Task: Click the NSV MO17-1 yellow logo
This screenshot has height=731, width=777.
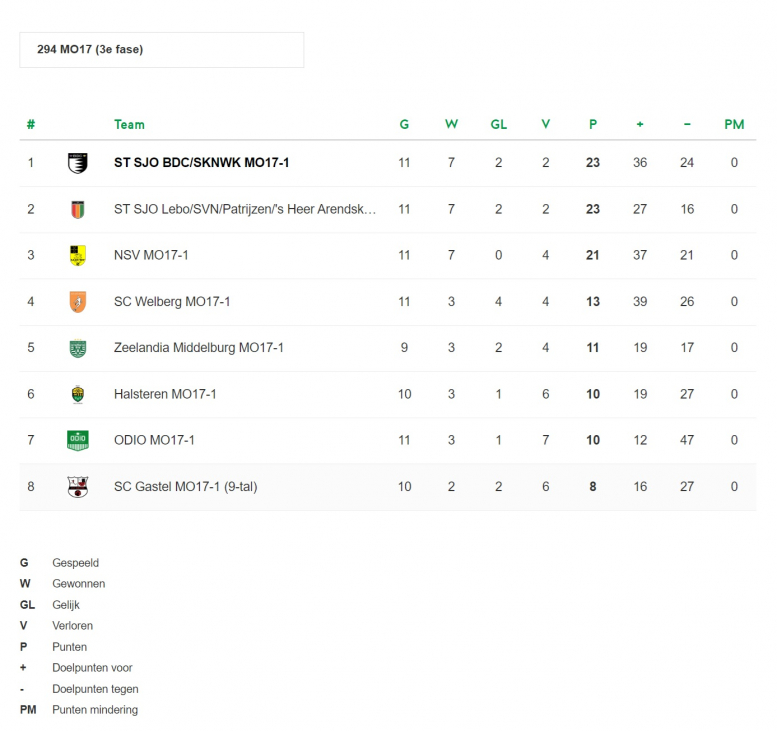Action: coord(77,255)
